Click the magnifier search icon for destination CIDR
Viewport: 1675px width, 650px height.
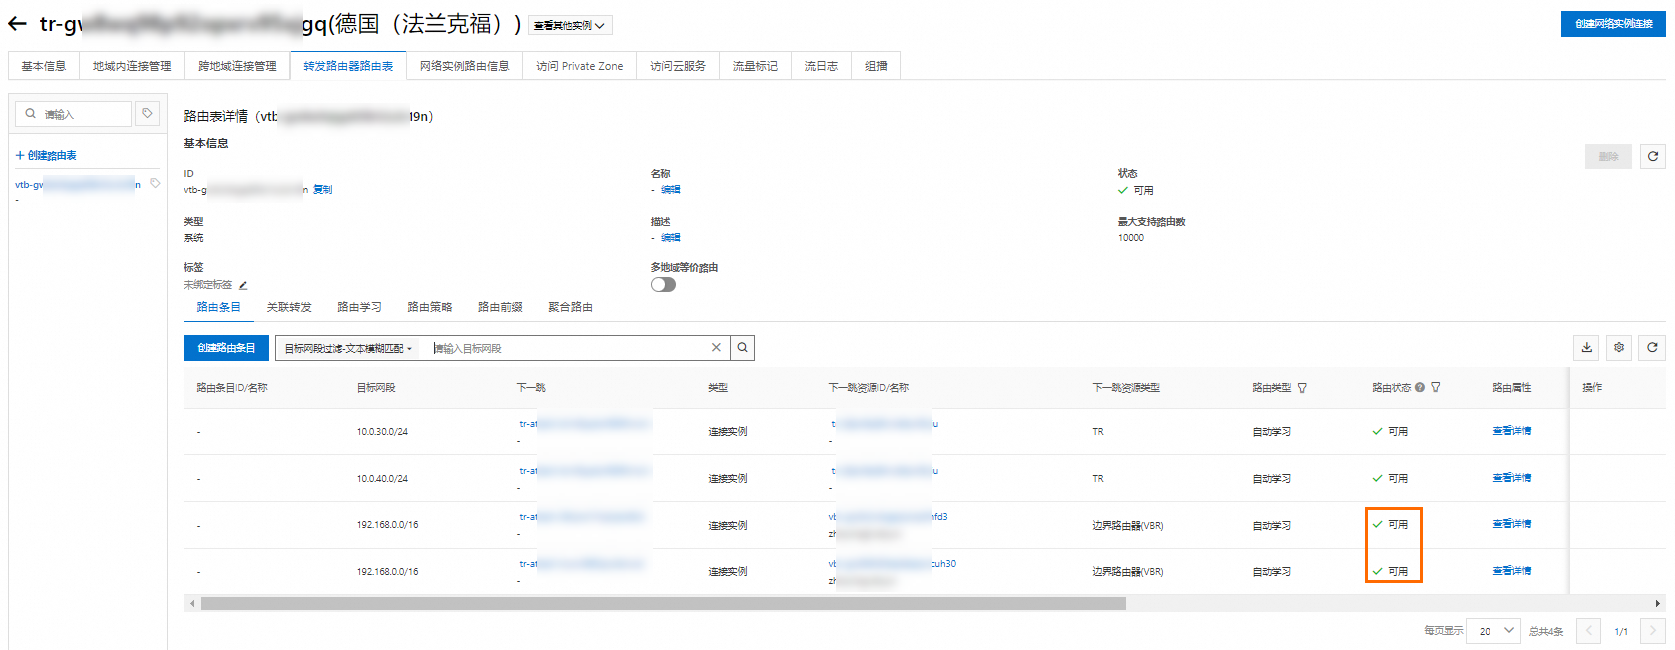742,348
